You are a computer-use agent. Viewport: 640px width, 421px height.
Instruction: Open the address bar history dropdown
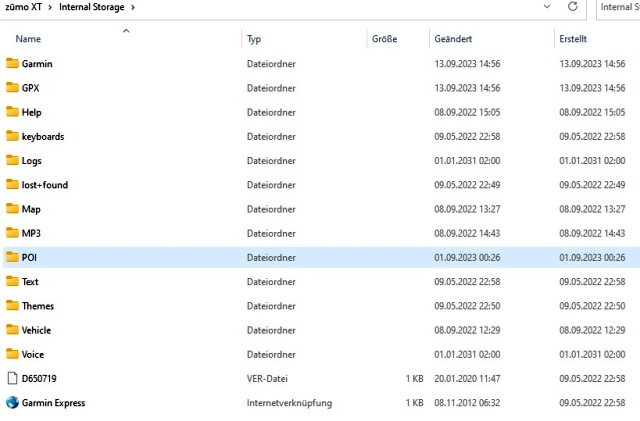(547, 7)
